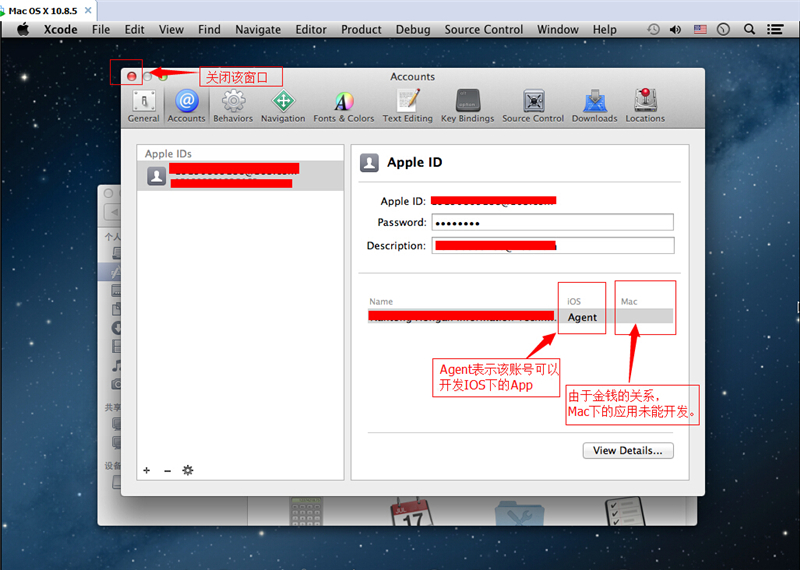Screen dimensions: 800x570
Task: Open the Navigate menu
Action: point(258,30)
